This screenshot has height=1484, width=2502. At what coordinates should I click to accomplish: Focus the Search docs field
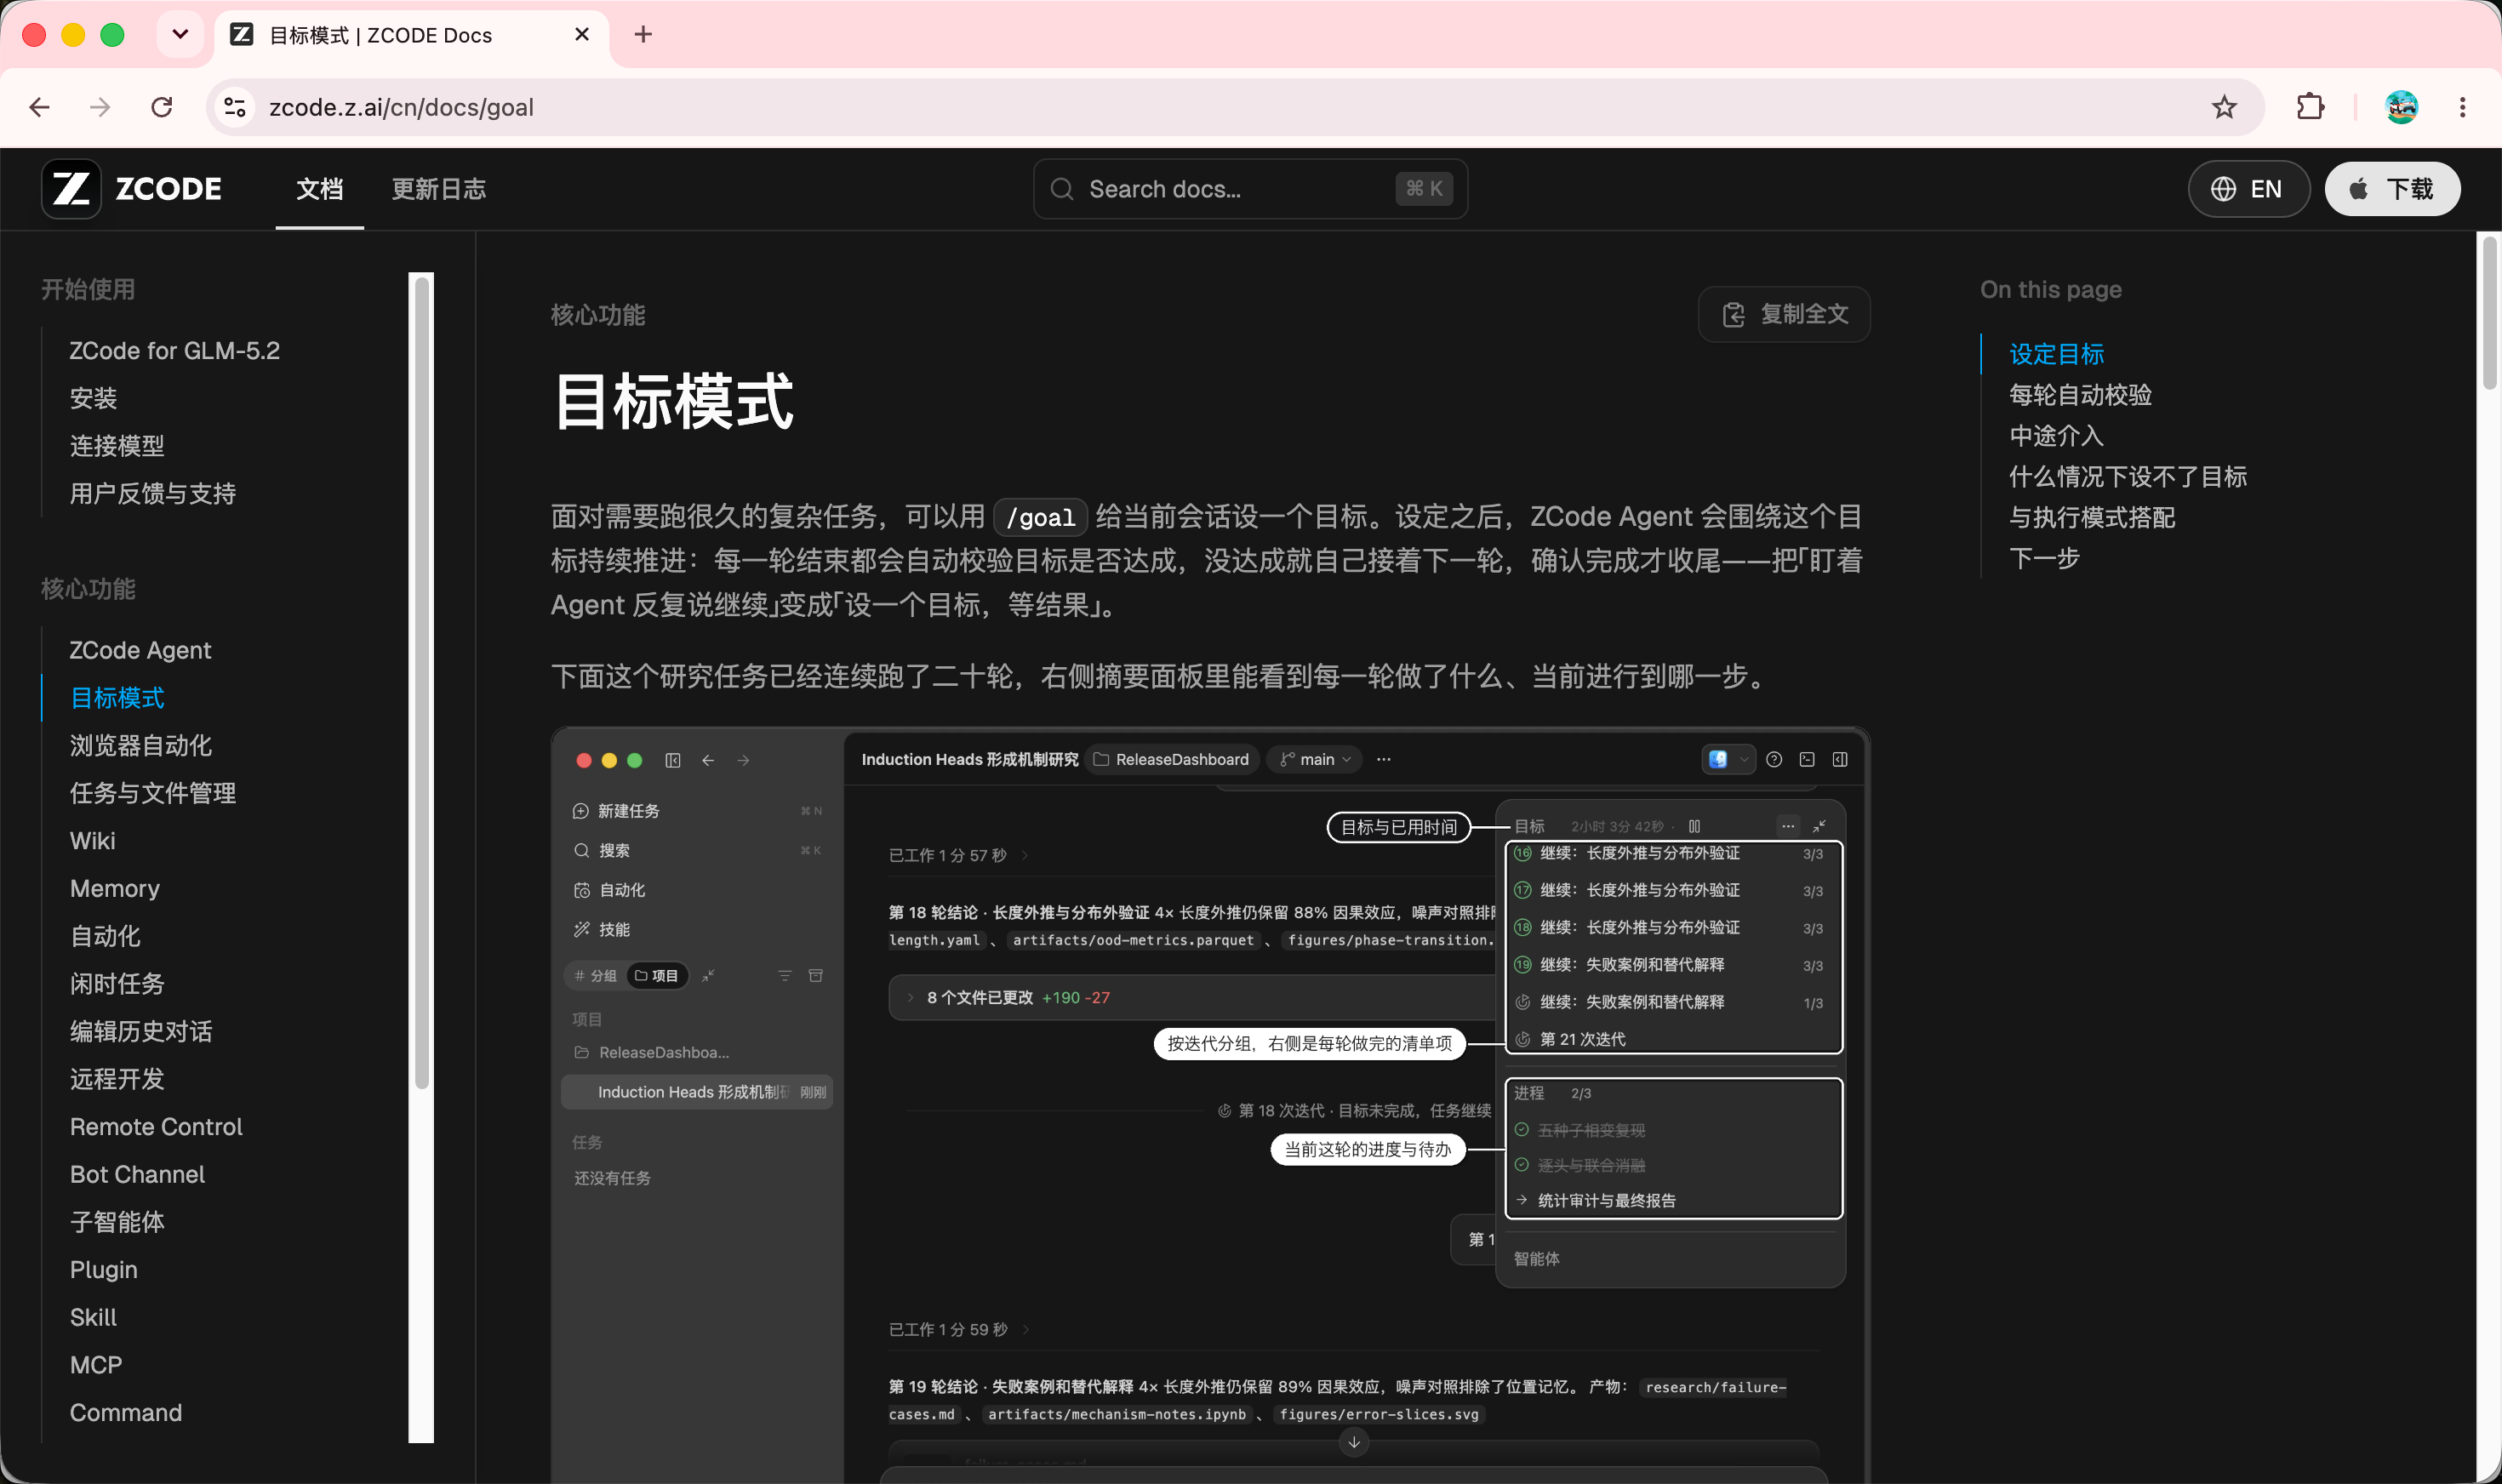point(1250,189)
